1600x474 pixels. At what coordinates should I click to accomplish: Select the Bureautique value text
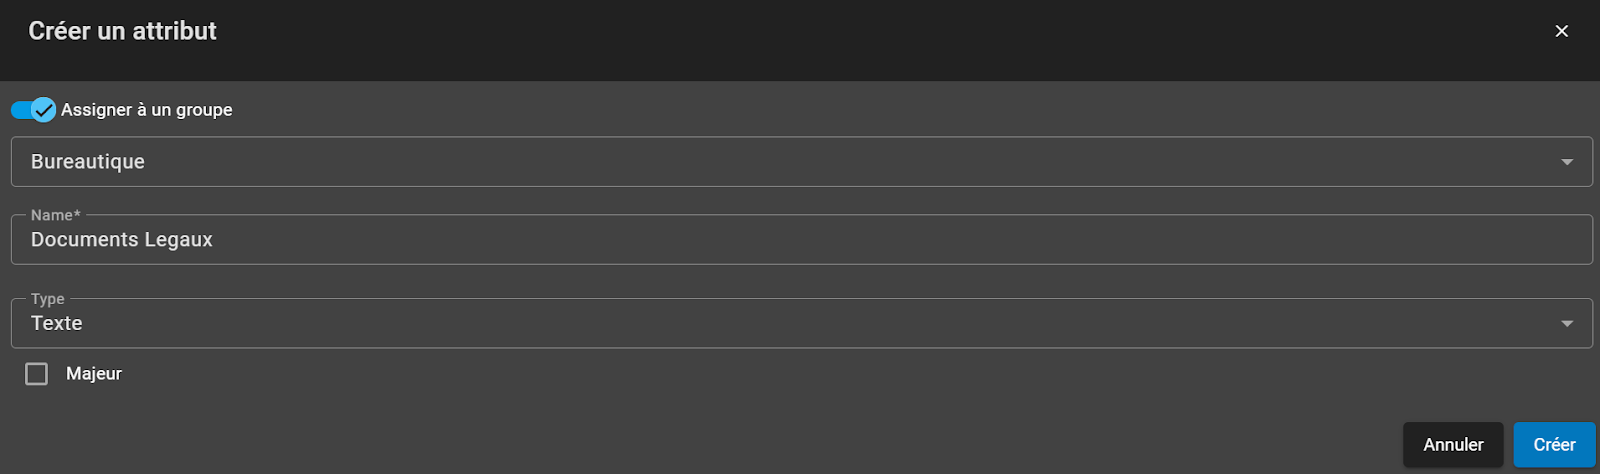pos(88,162)
